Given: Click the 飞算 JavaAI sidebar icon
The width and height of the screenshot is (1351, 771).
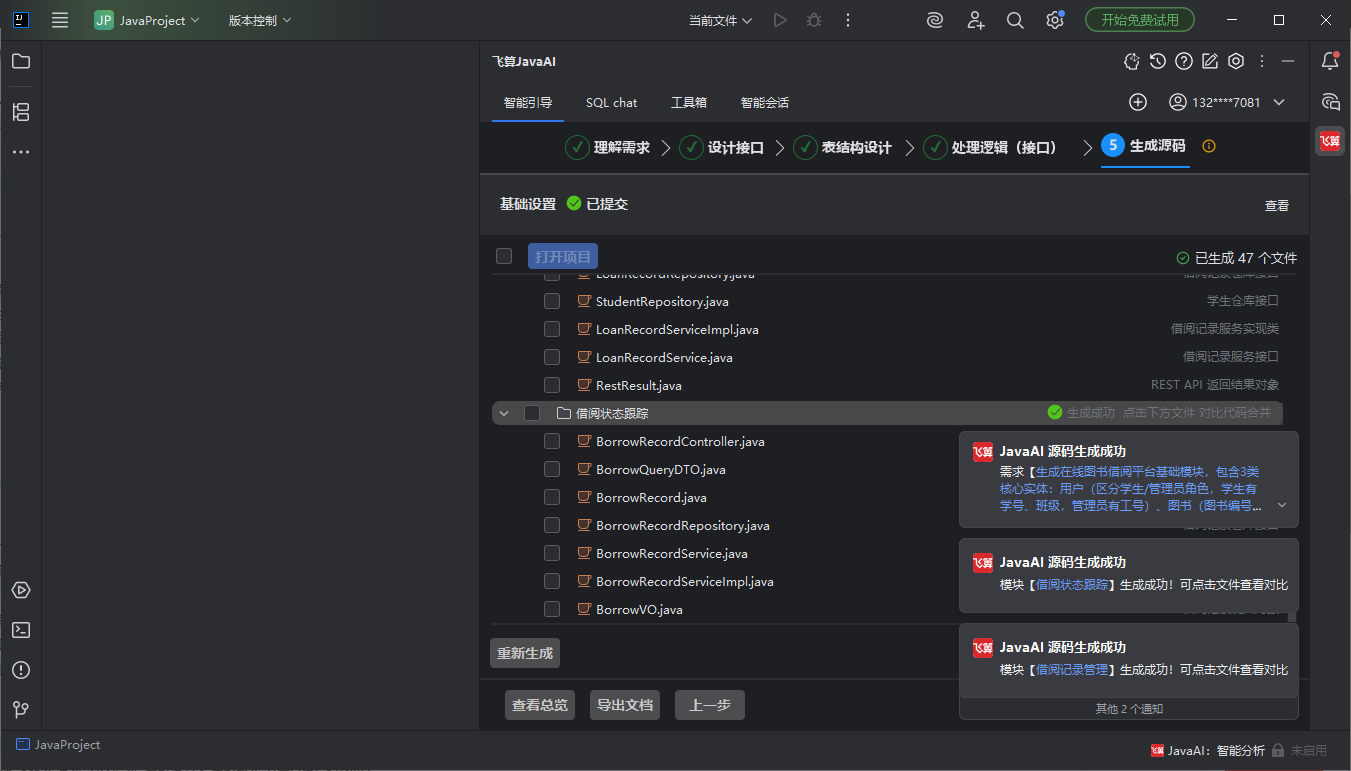Looking at the screenshot, I should pos(1330,141).
